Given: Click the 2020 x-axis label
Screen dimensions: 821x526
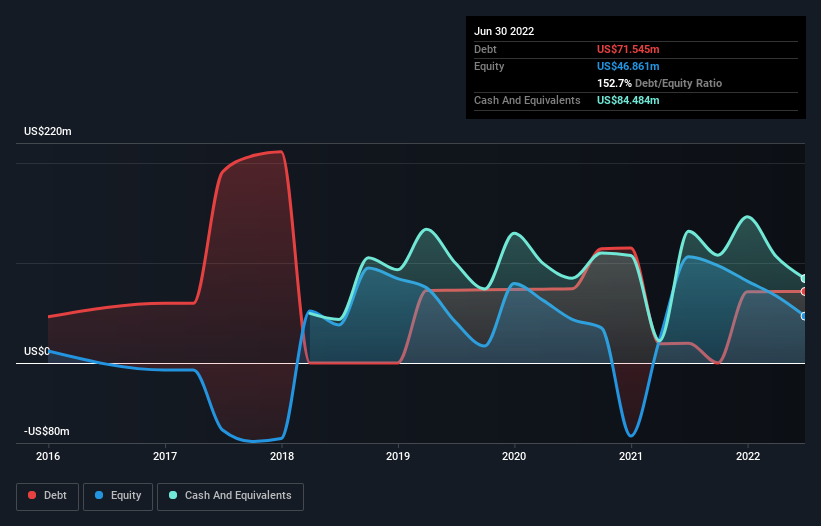Looking at the screenshot, I should (514, 456).
